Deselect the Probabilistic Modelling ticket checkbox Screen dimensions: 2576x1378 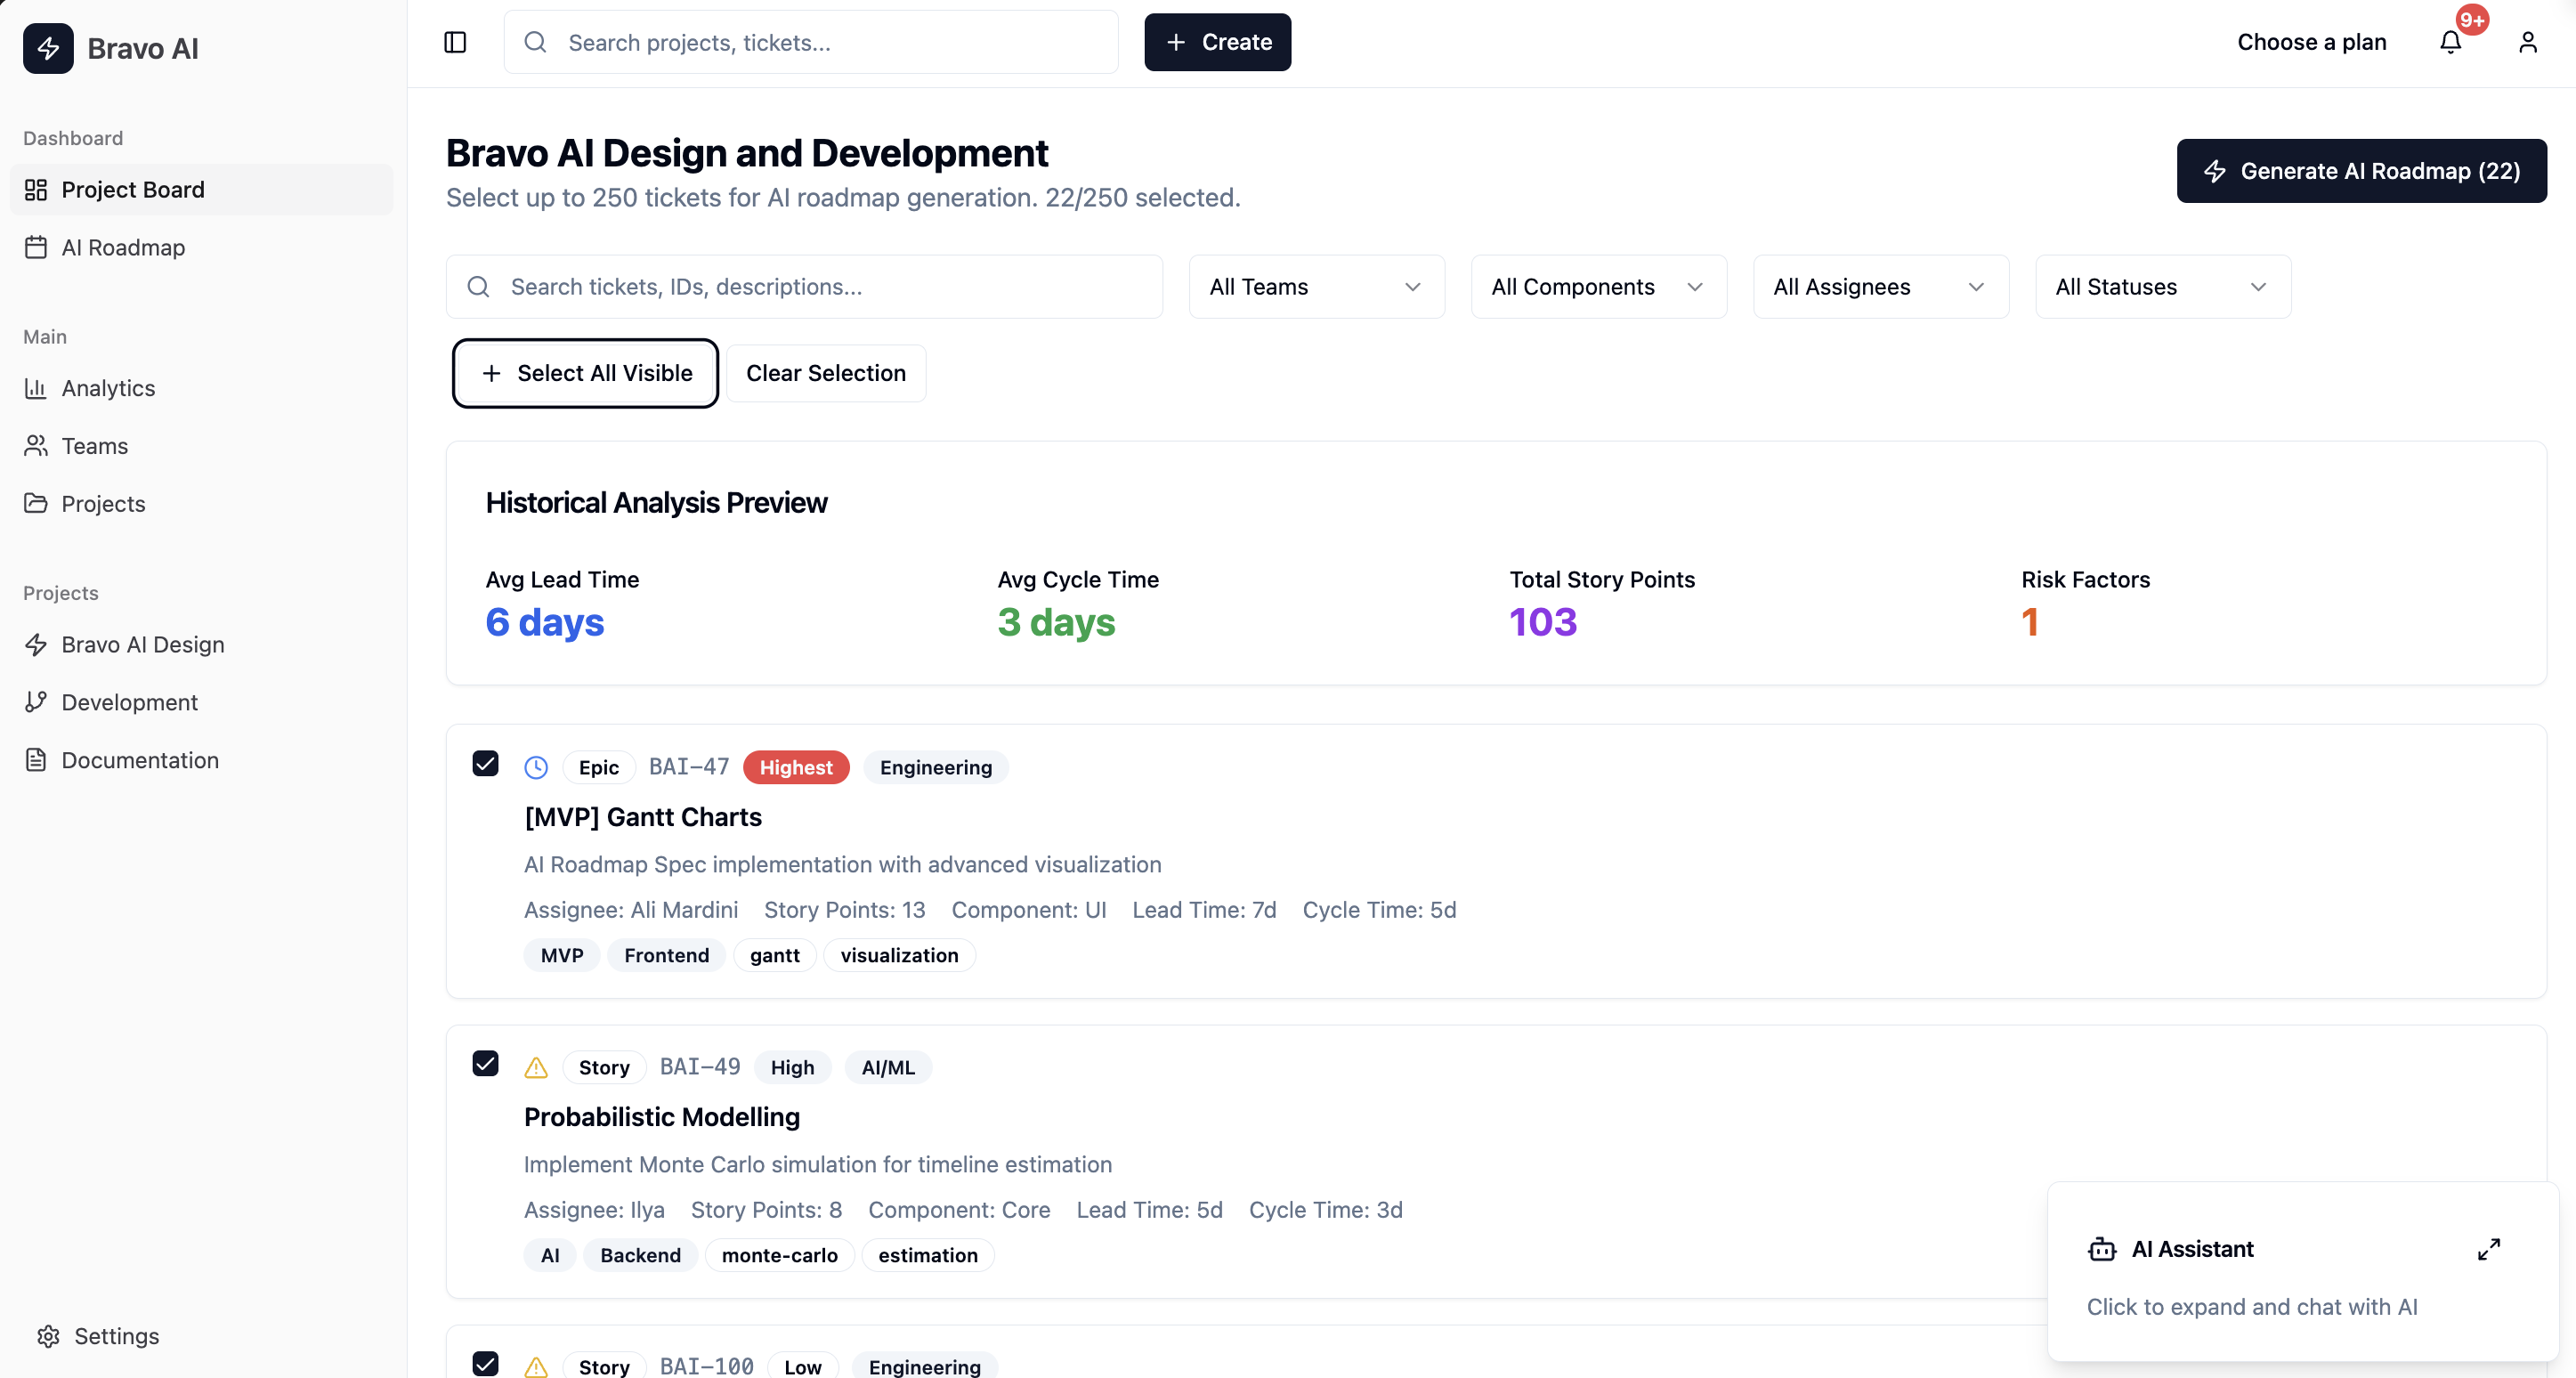click(485, 1063)
